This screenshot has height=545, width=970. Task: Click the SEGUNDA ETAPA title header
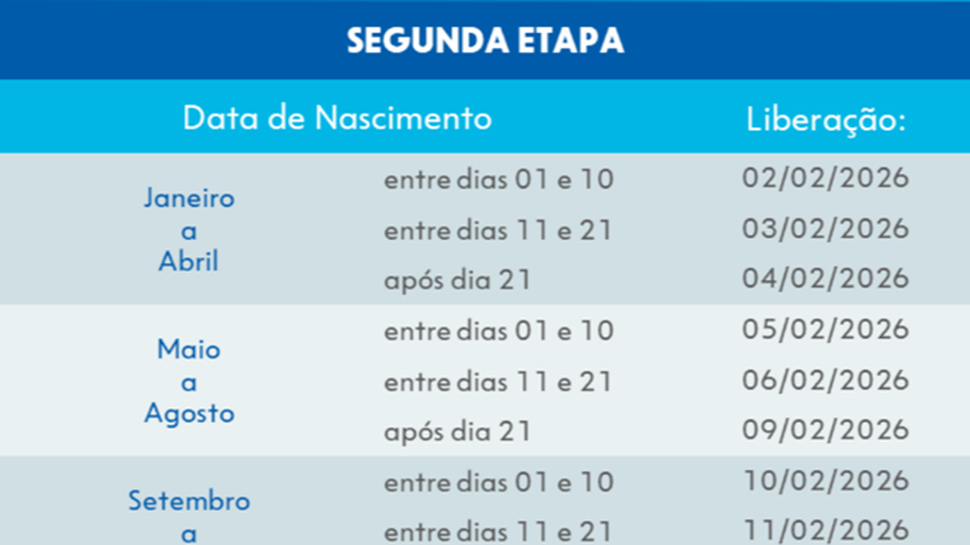click(485, 41)
